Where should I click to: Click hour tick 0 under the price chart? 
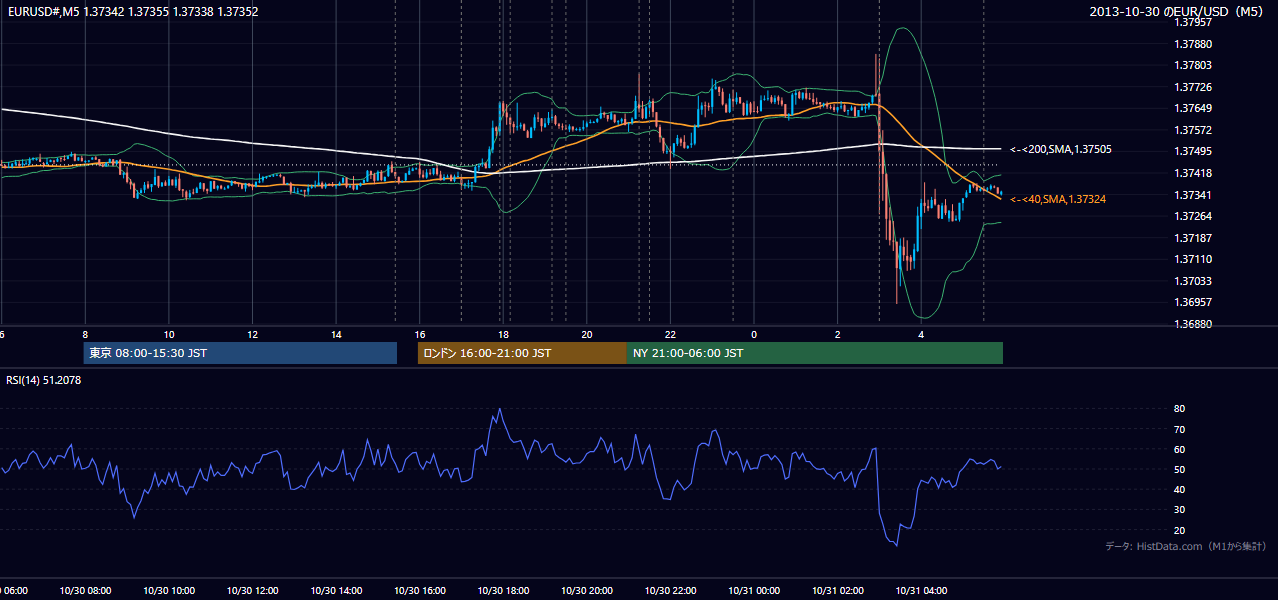click(754, 334)
